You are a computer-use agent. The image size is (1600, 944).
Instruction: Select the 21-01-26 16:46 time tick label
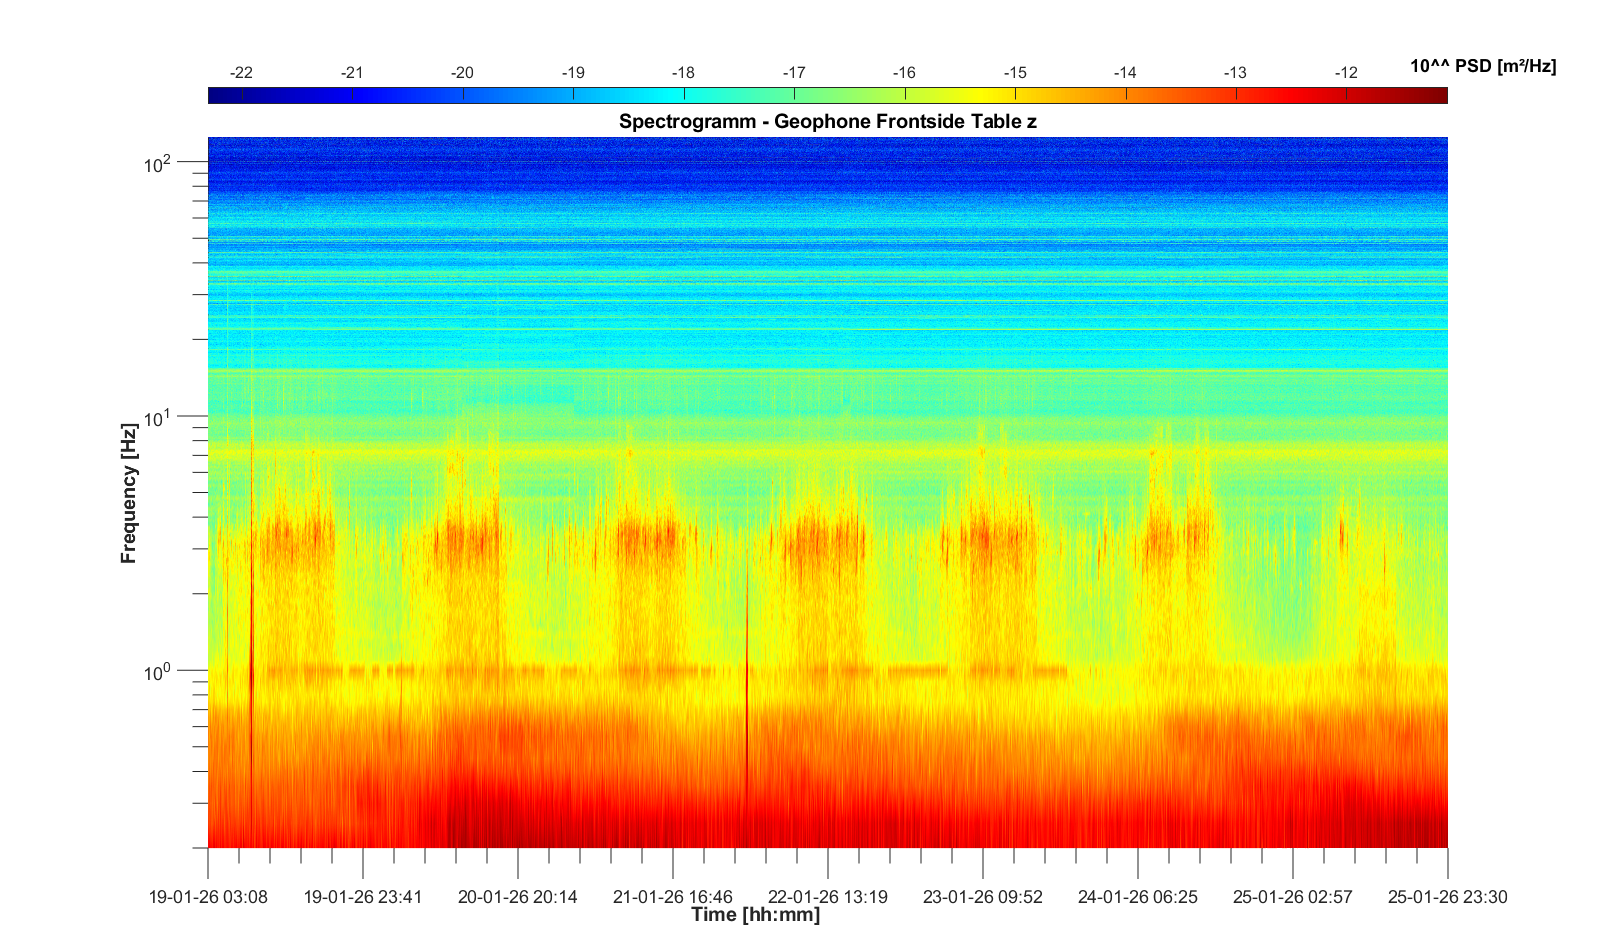[673, 897]
